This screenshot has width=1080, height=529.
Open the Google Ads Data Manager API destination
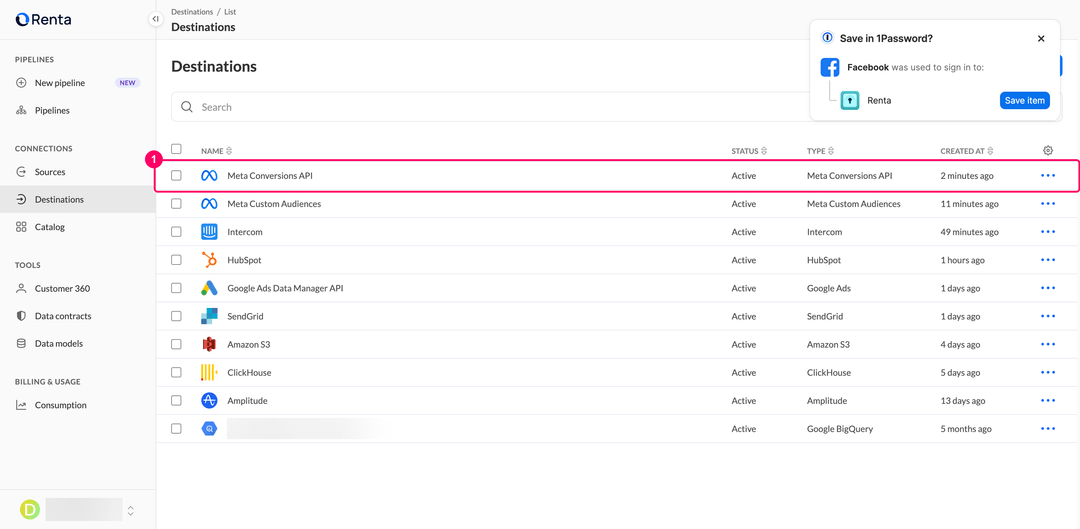click(x=285, y=288)
